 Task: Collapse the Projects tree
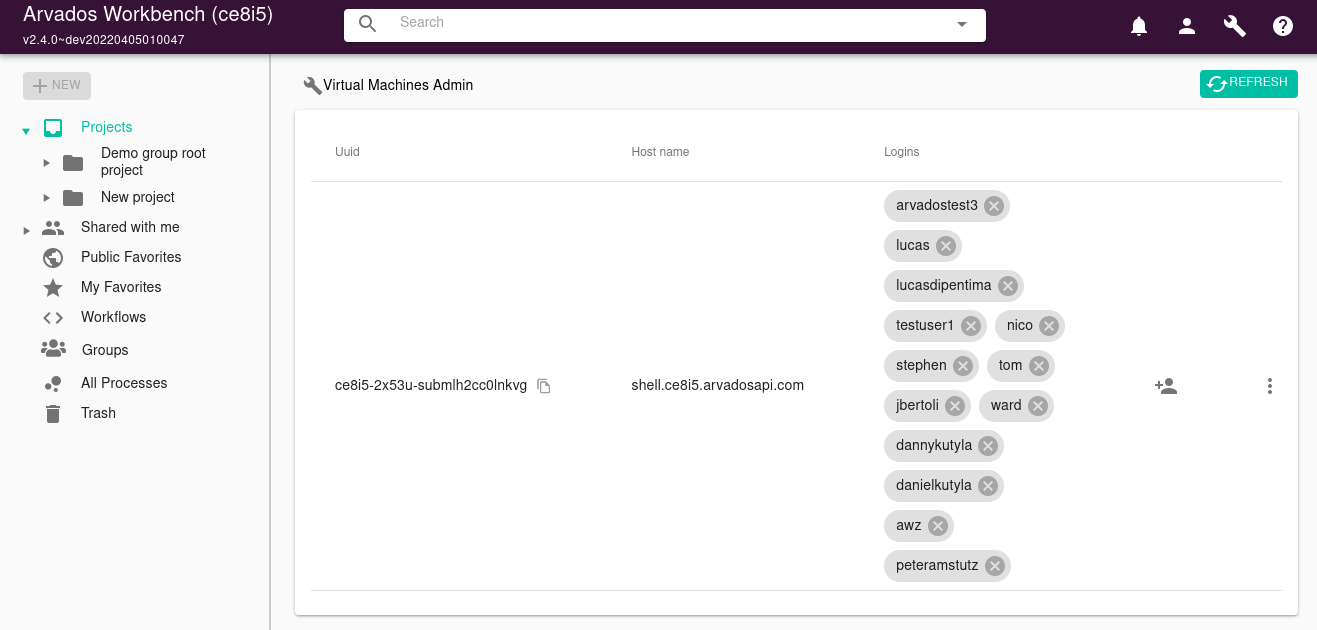coord(26,131)
